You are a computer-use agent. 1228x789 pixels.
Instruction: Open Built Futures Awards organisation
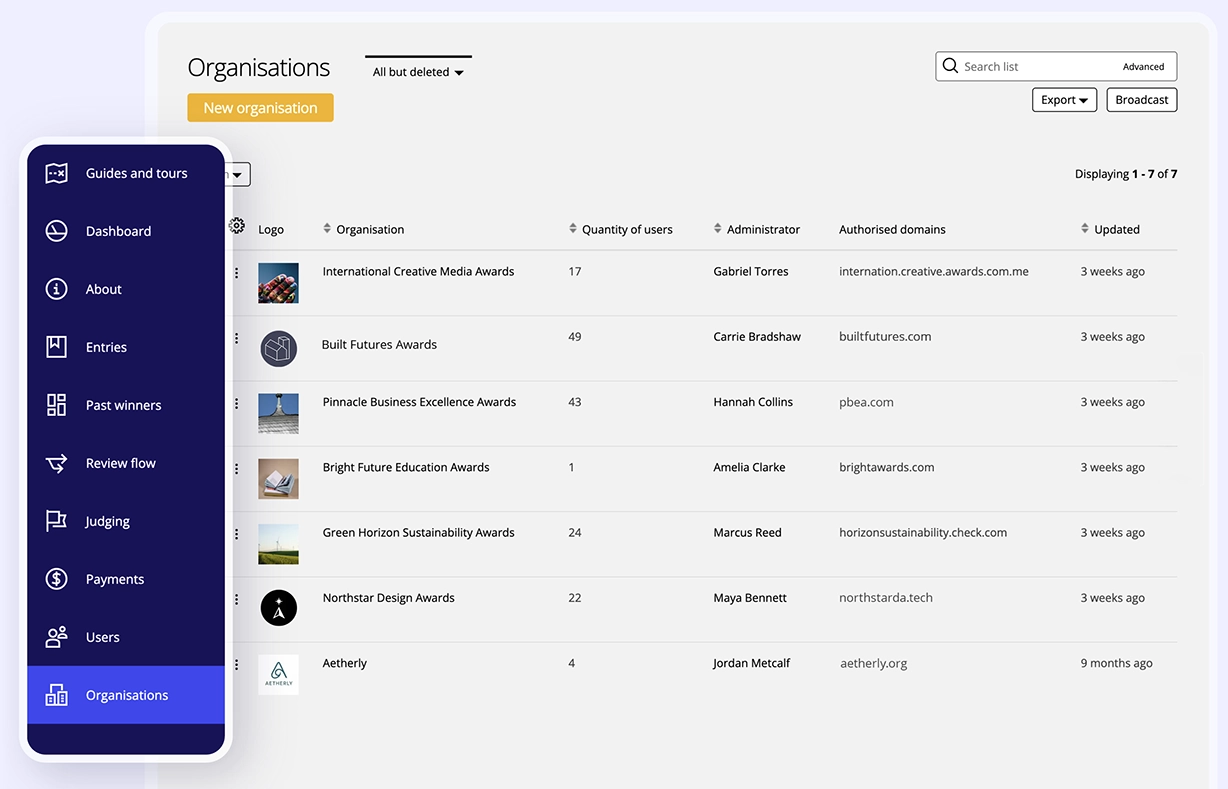point(379,344)
